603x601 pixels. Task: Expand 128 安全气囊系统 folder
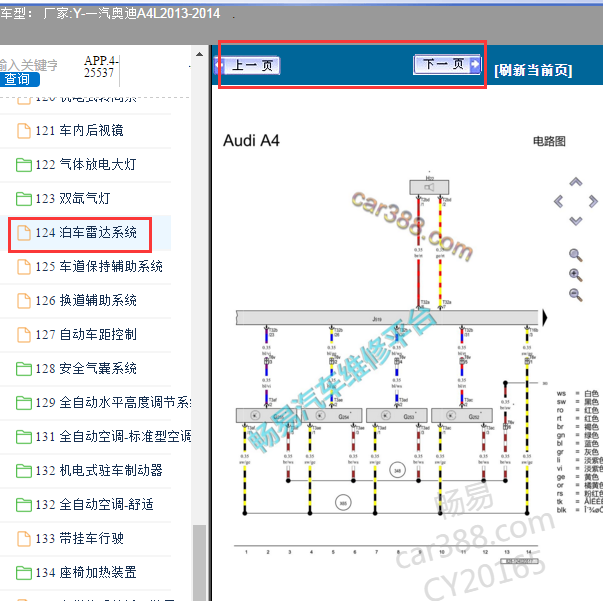(x=85, y=368)
